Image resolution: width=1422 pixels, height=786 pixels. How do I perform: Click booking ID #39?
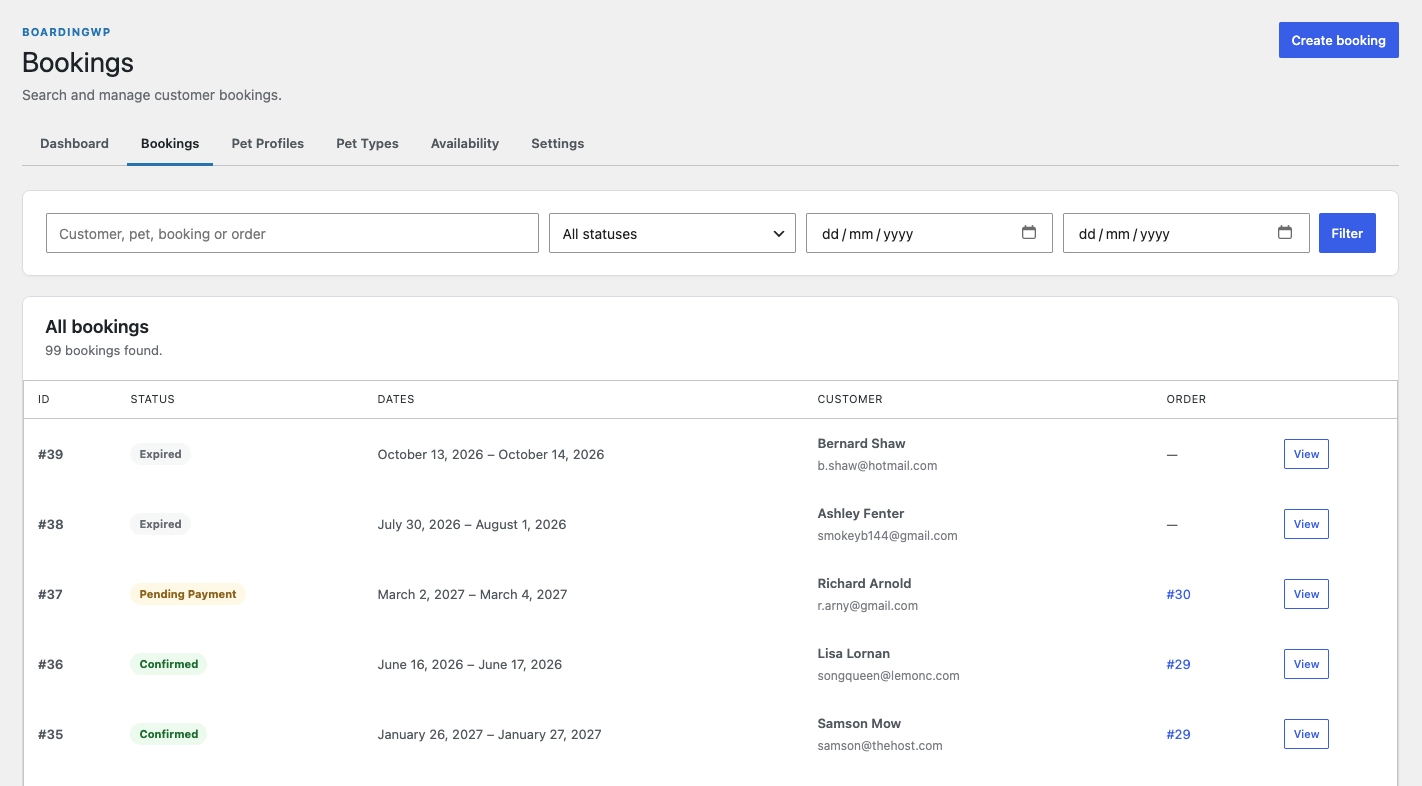[x=50, y=454]
